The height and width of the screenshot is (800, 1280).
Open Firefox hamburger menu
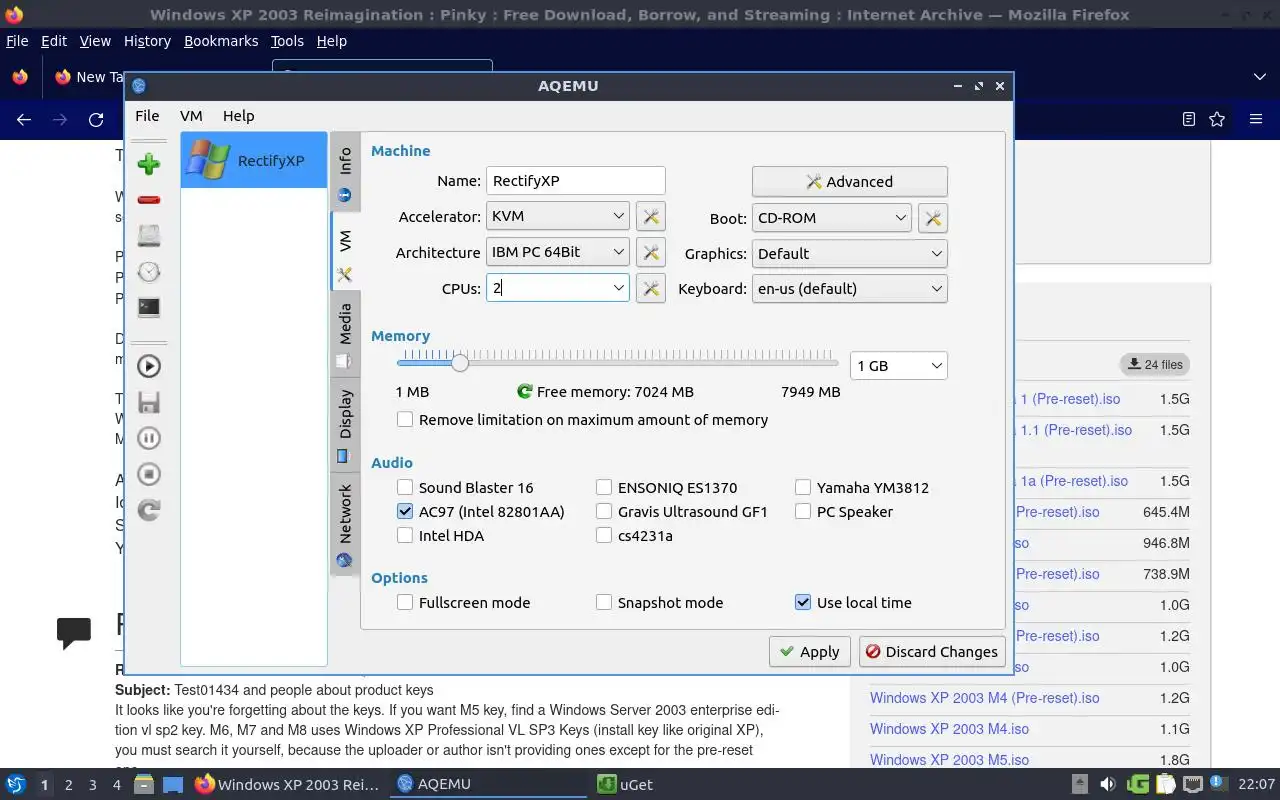(x=1256, y=119)
